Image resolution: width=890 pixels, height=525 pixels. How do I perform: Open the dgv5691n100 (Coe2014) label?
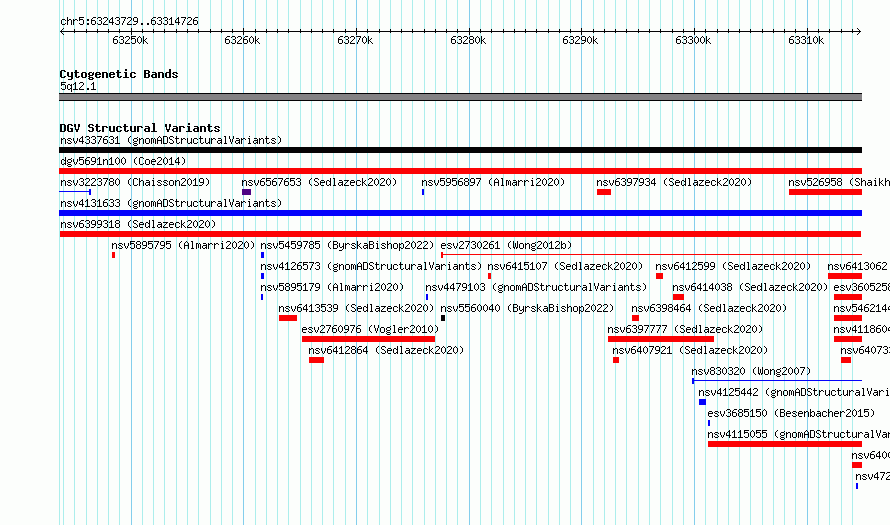pyautogui.click(x=123, y=161)
